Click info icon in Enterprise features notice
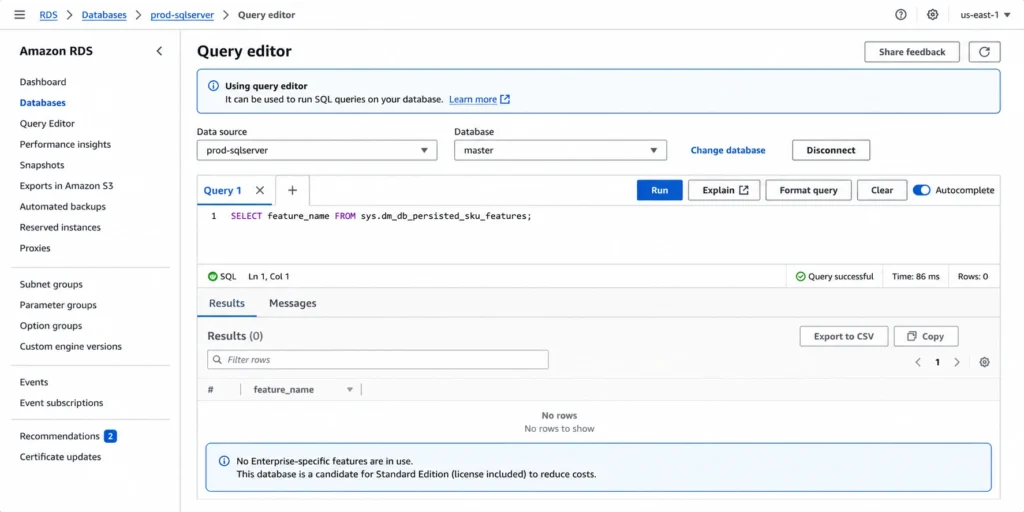This screenshot has height=512, width=1024. [223, 461]
